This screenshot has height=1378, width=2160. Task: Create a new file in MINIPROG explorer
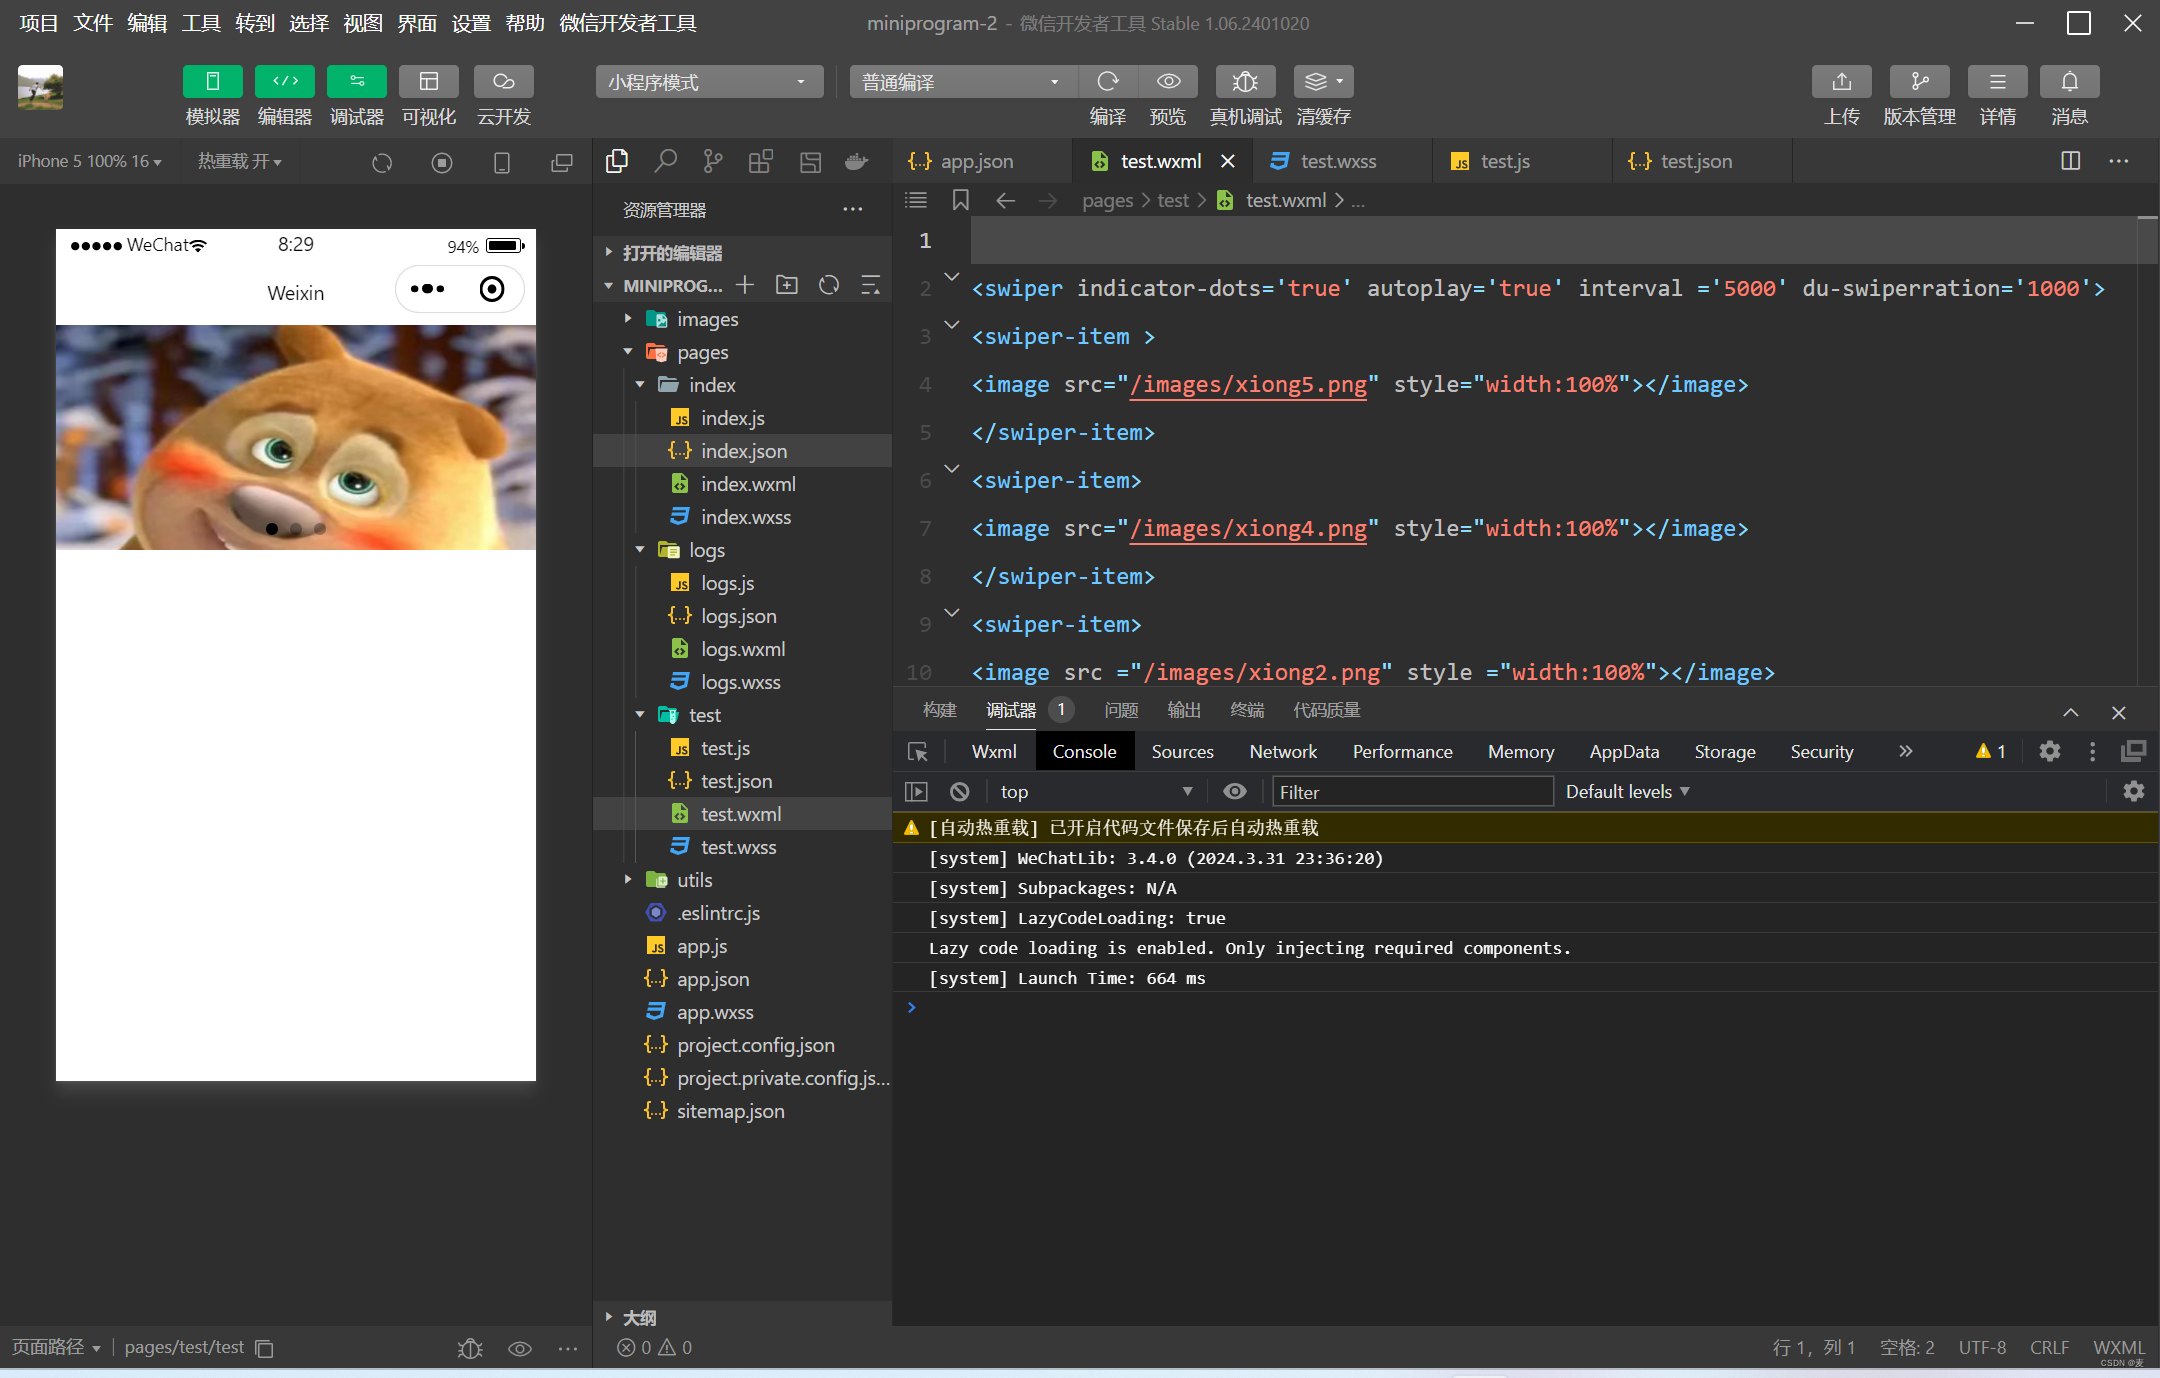pos(745,285)
